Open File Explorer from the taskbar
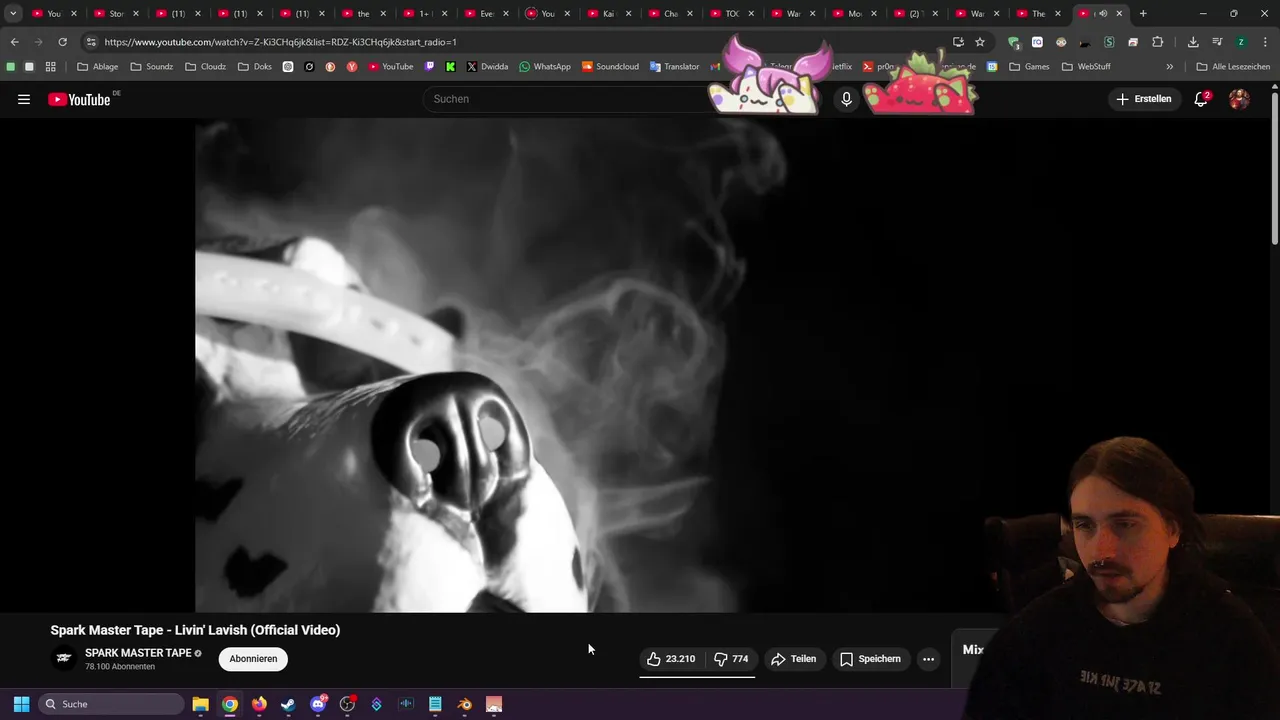 pyautogui.click(x=200, y=704)
